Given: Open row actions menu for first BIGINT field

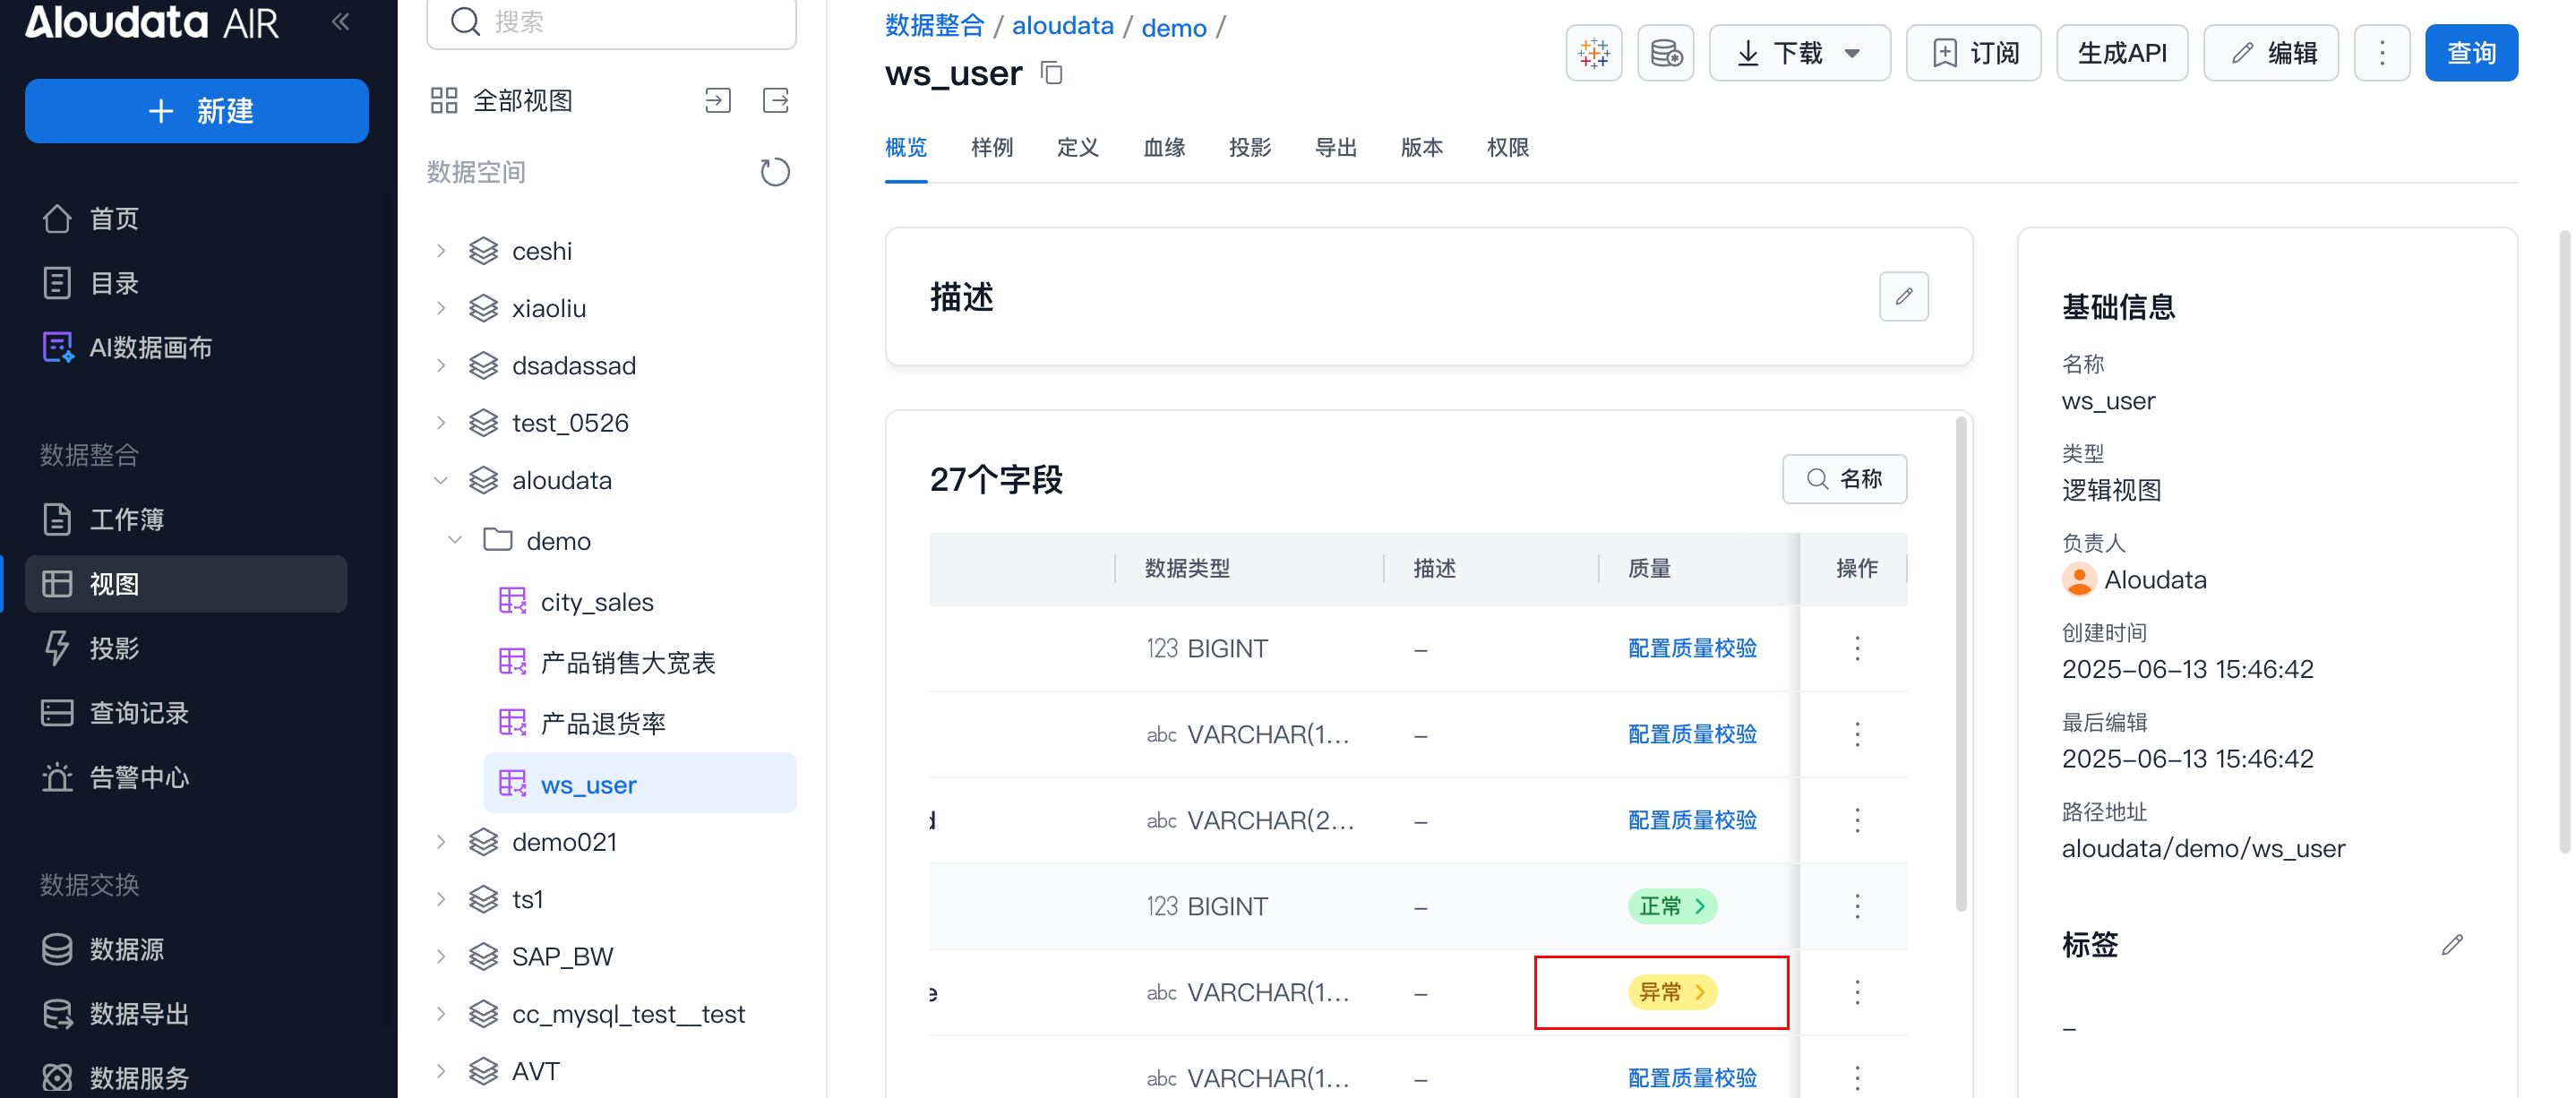Looking at the screenshot, I should pos(1857,648).
